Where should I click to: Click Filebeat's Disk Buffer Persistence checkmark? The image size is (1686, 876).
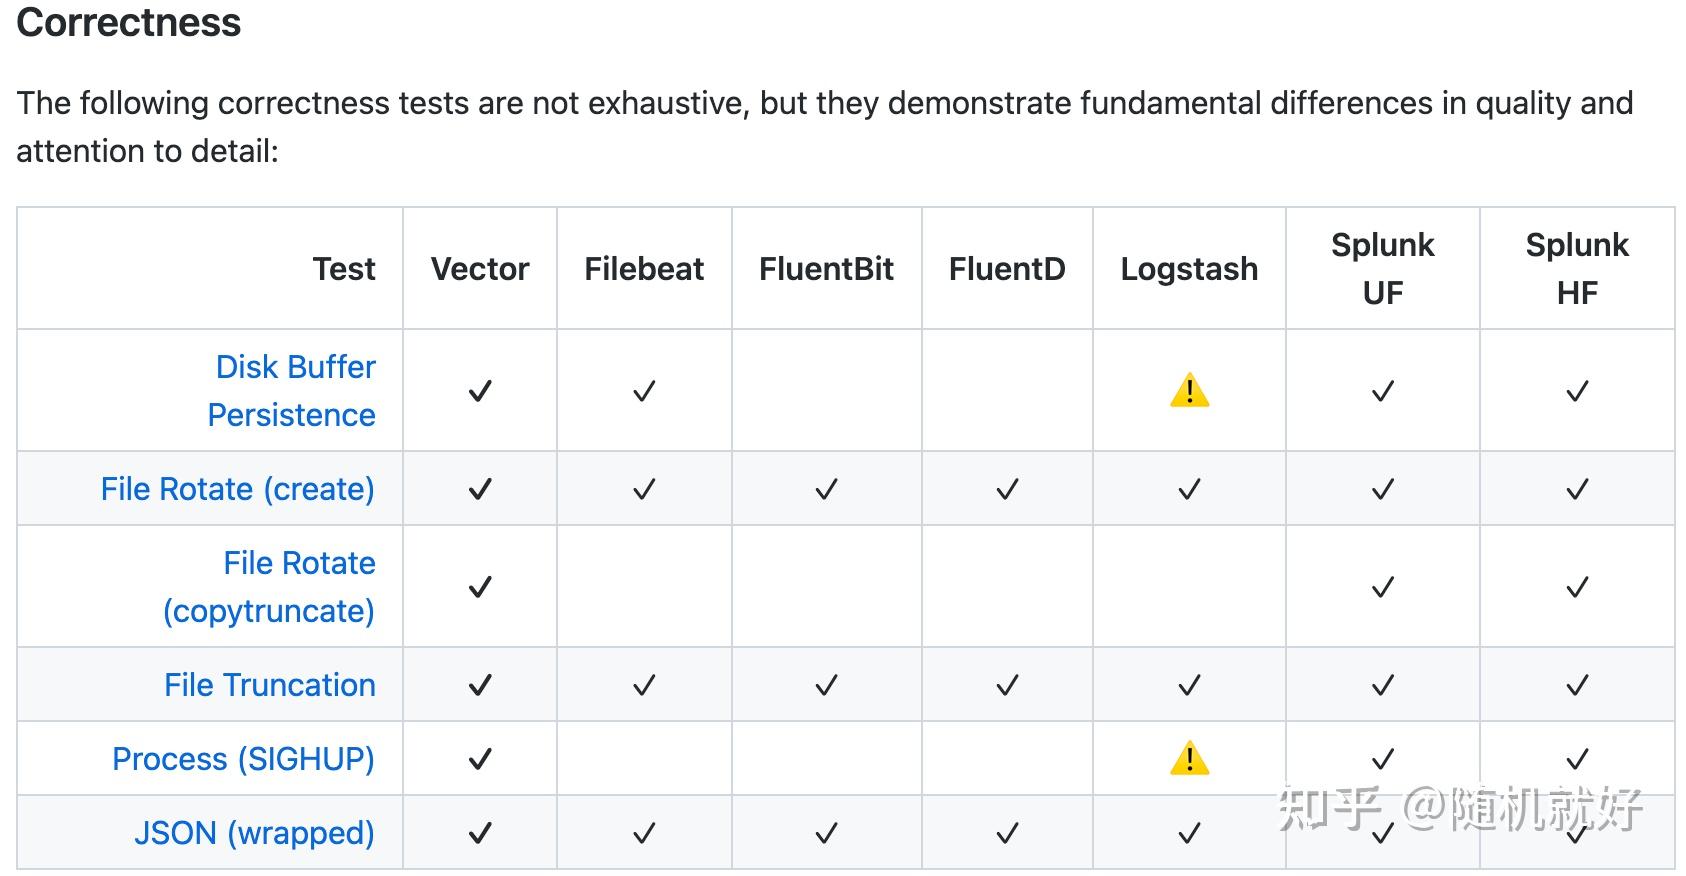[644, 391]
